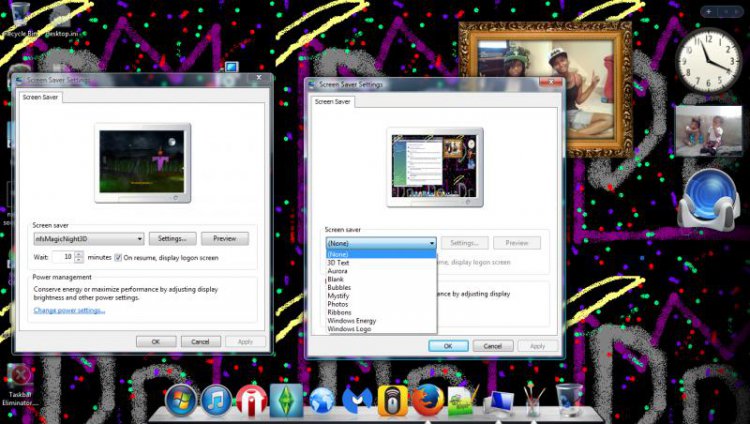Increase wait minutes with up arrow

point(79,254)
